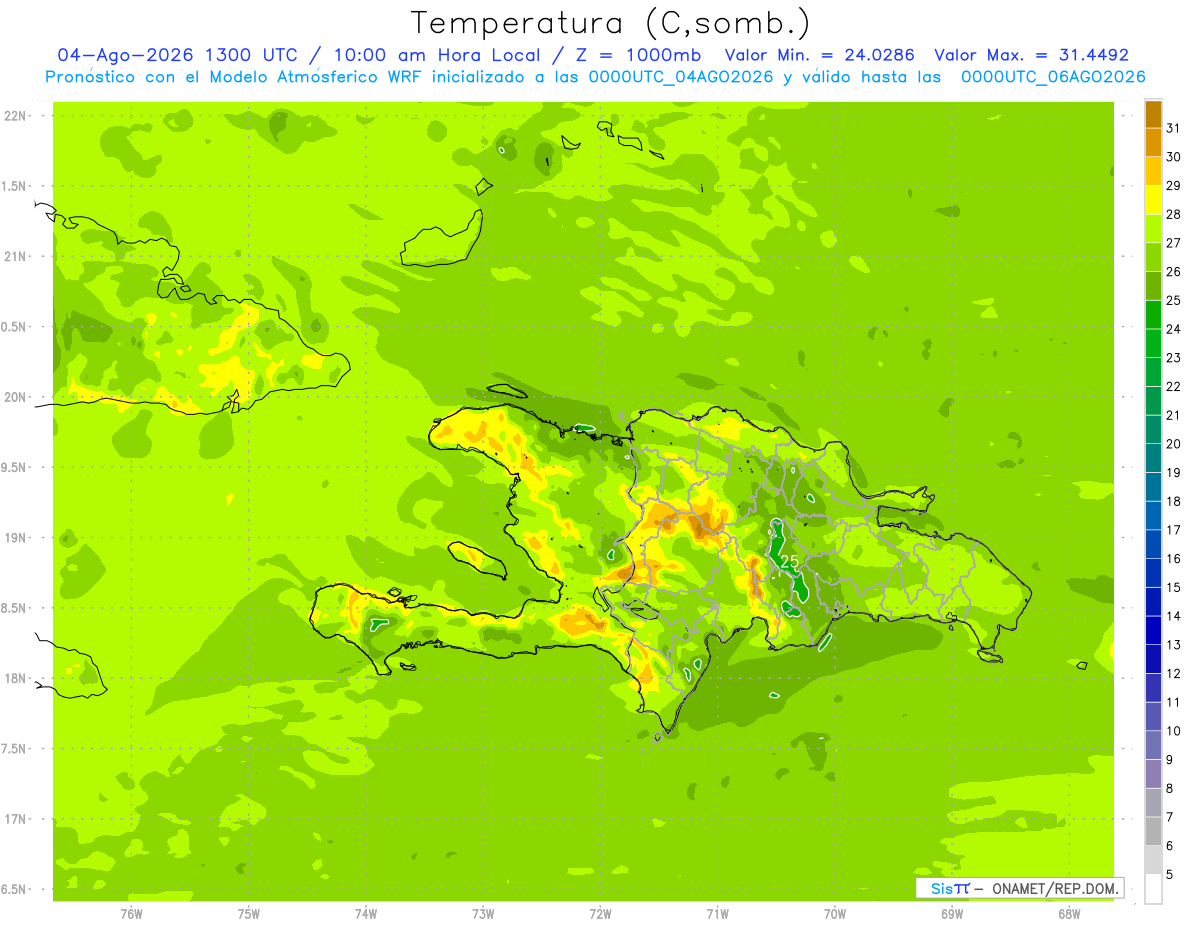The image size is (1200, 927).
Task: Click the '20N' latitude label
Action: tap(17, 397)
